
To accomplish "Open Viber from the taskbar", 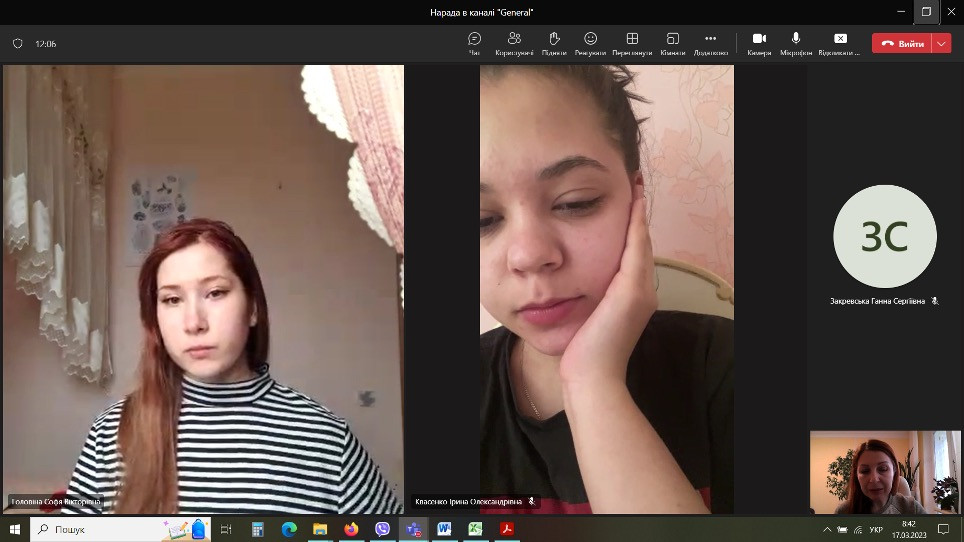I will [382, 529].
